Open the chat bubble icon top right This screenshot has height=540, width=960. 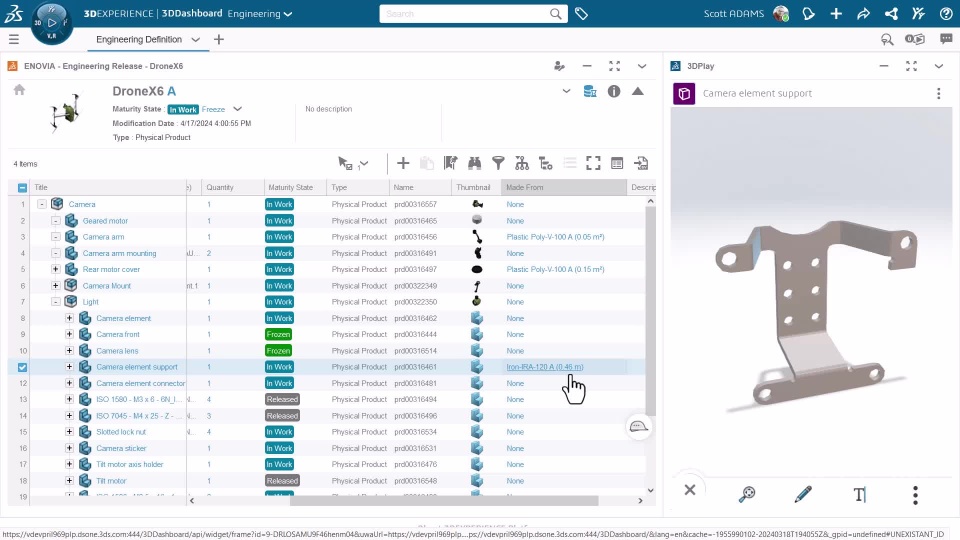pos(946,39)
